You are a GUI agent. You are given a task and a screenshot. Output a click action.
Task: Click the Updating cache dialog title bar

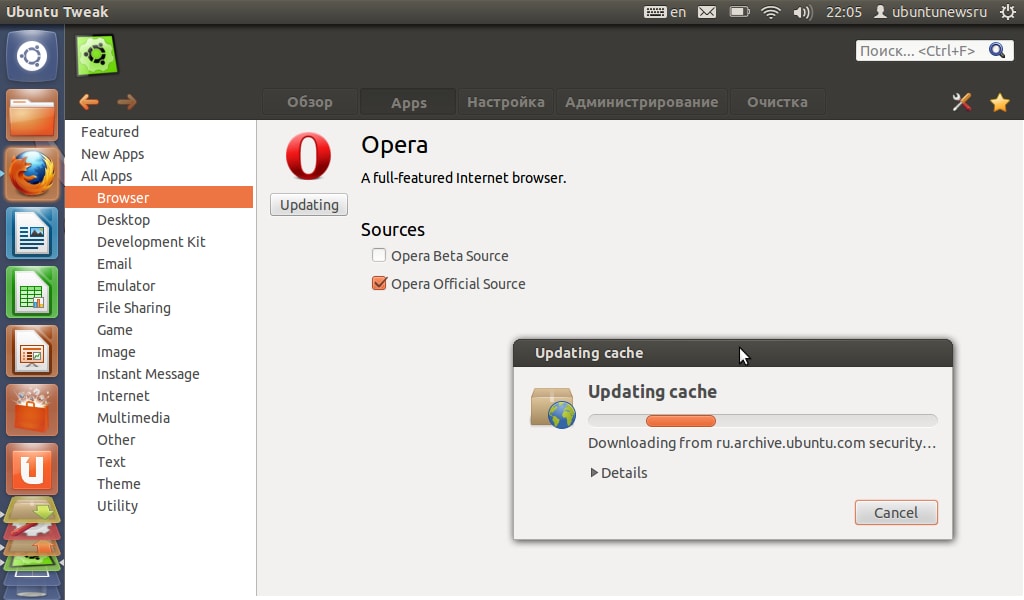click(733, 353)
